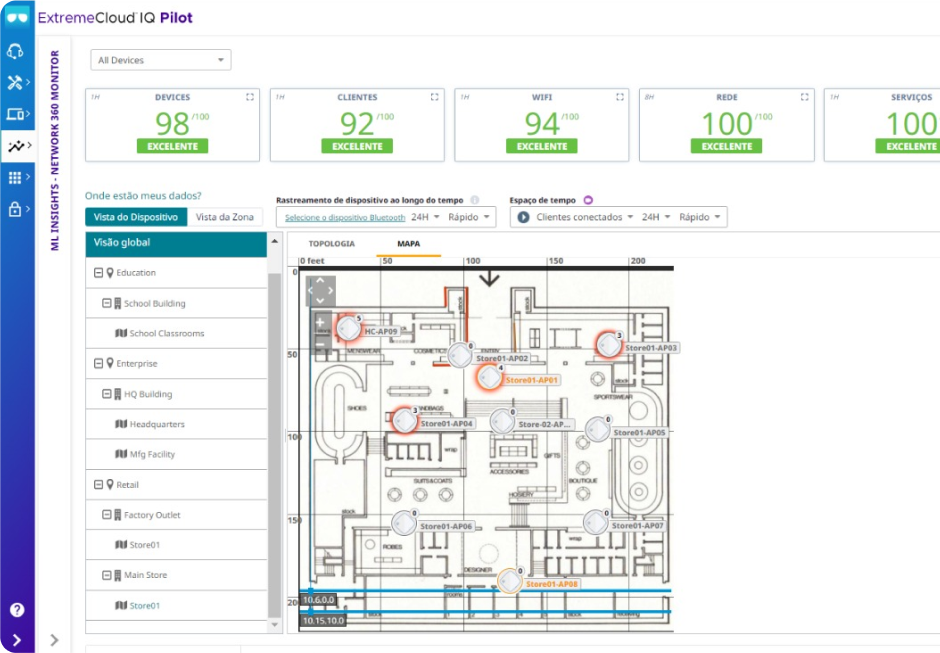Open the help question mark icon
Viewport: 940px width, 653px height.
point(17,610)
